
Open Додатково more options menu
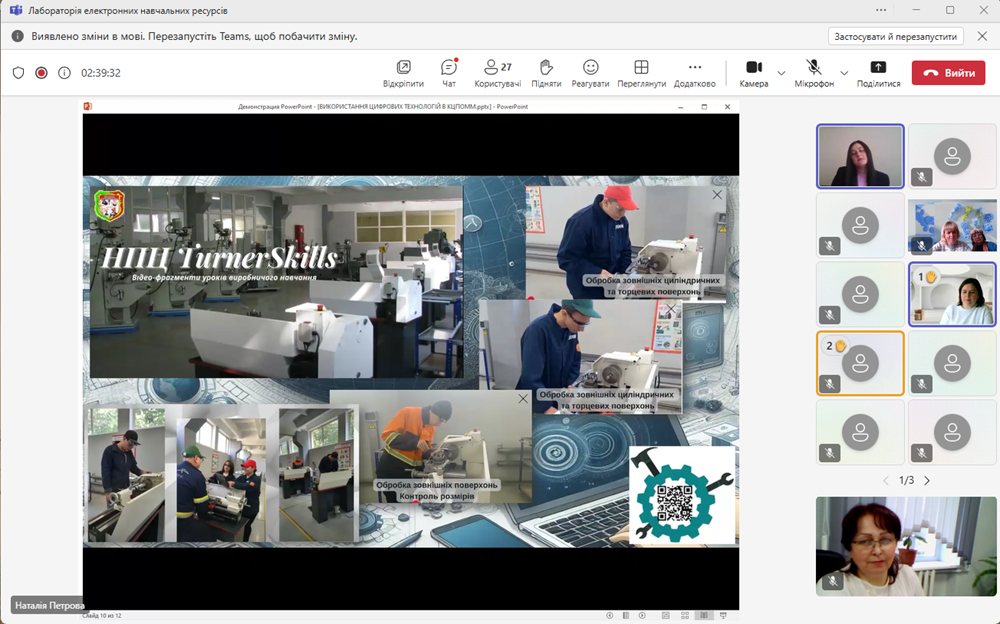tap(695, 72)
